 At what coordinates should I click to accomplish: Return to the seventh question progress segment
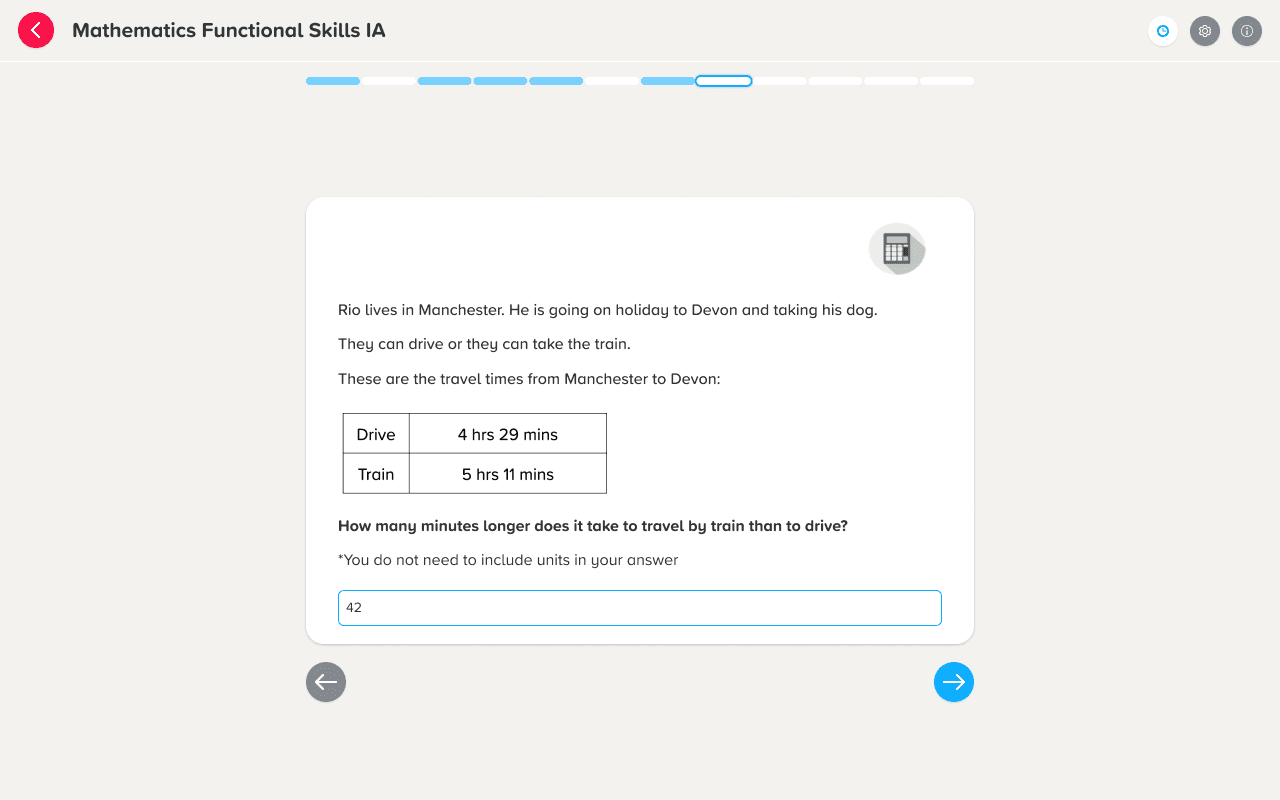pos(668,81)
